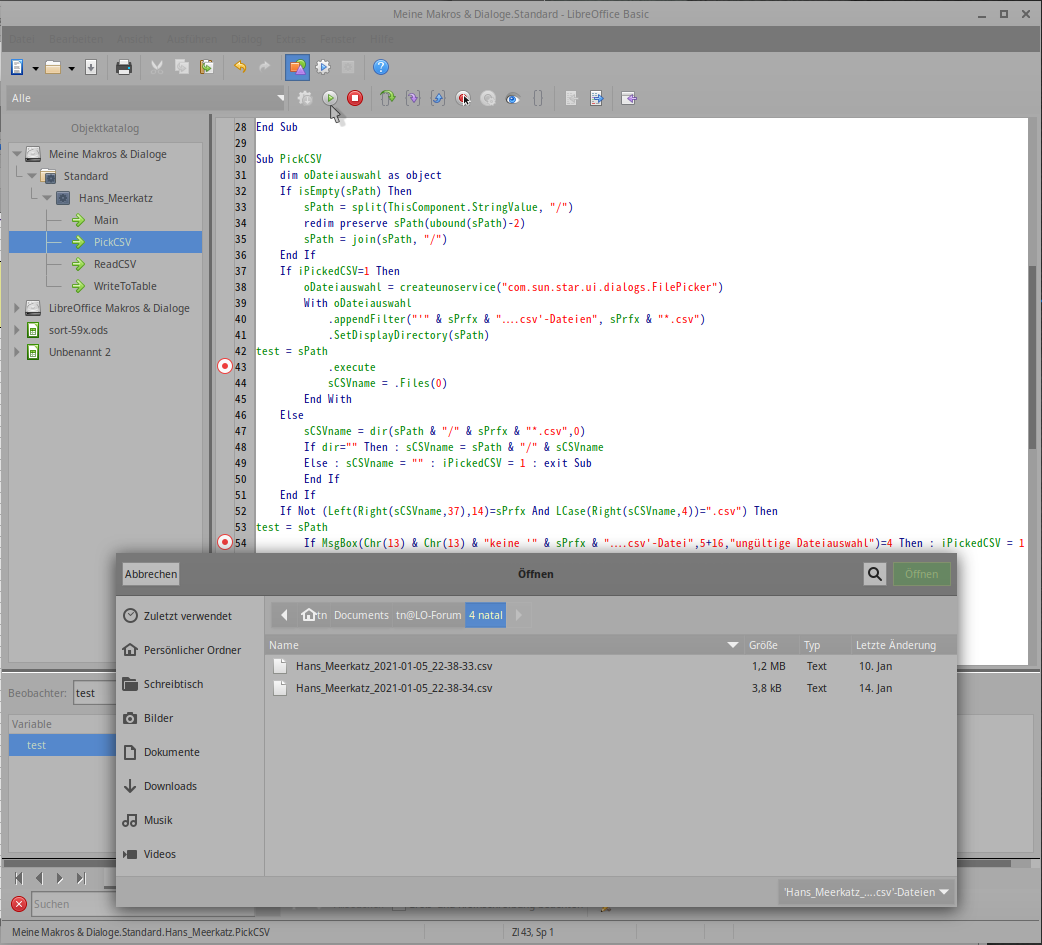Click the Select Macro gear icon
This screenshot has height=945, width=1042.
coord(323,67)
